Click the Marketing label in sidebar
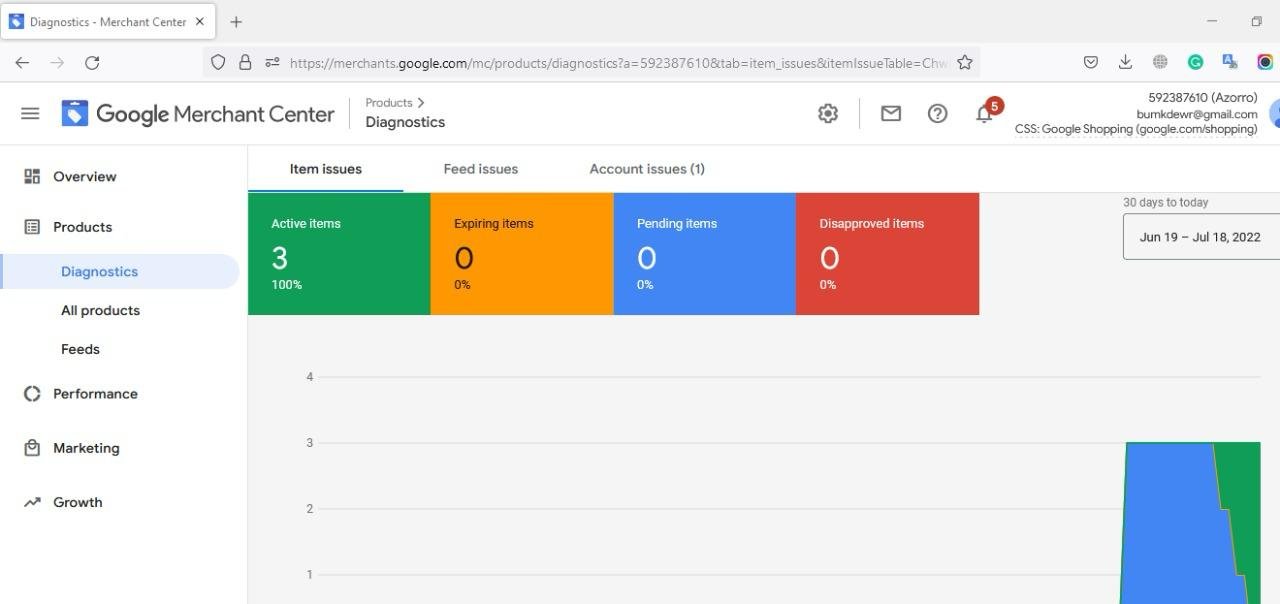Image resolution: width=1280 pixels, height=604 pixels. click(86, 448)
